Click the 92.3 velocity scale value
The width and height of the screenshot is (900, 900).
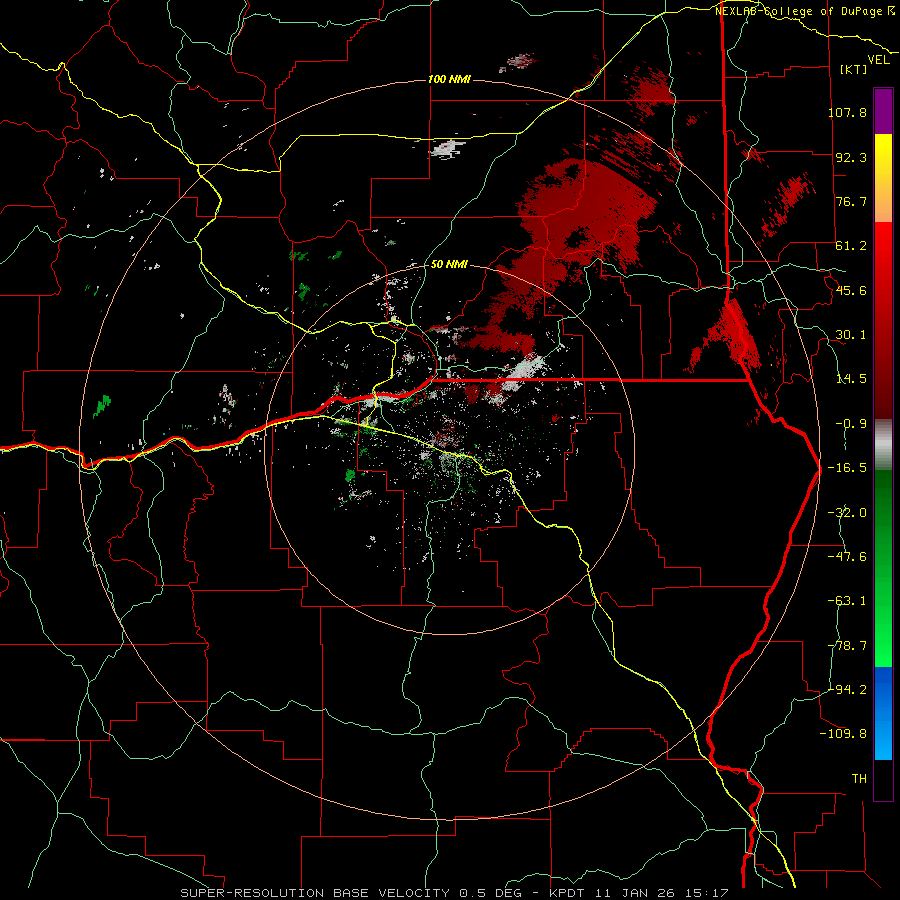pyautogui.click(x=851, y=157)
